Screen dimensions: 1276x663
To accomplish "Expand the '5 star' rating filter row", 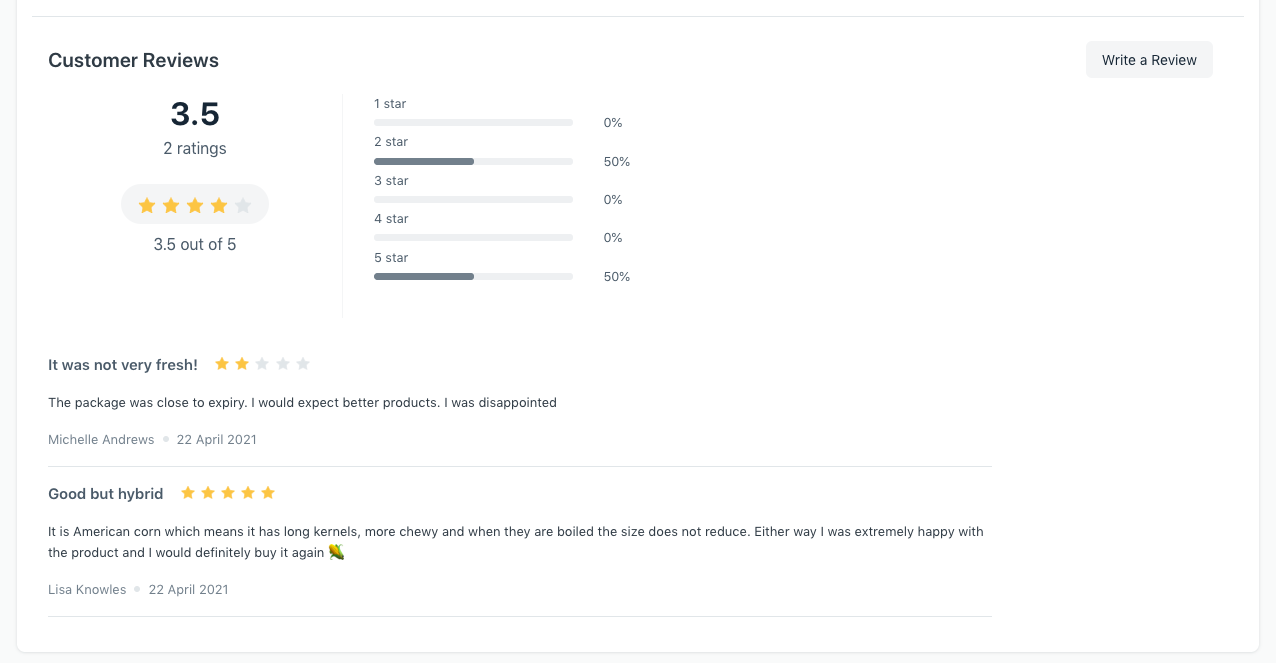I will (x=390, y=257).
